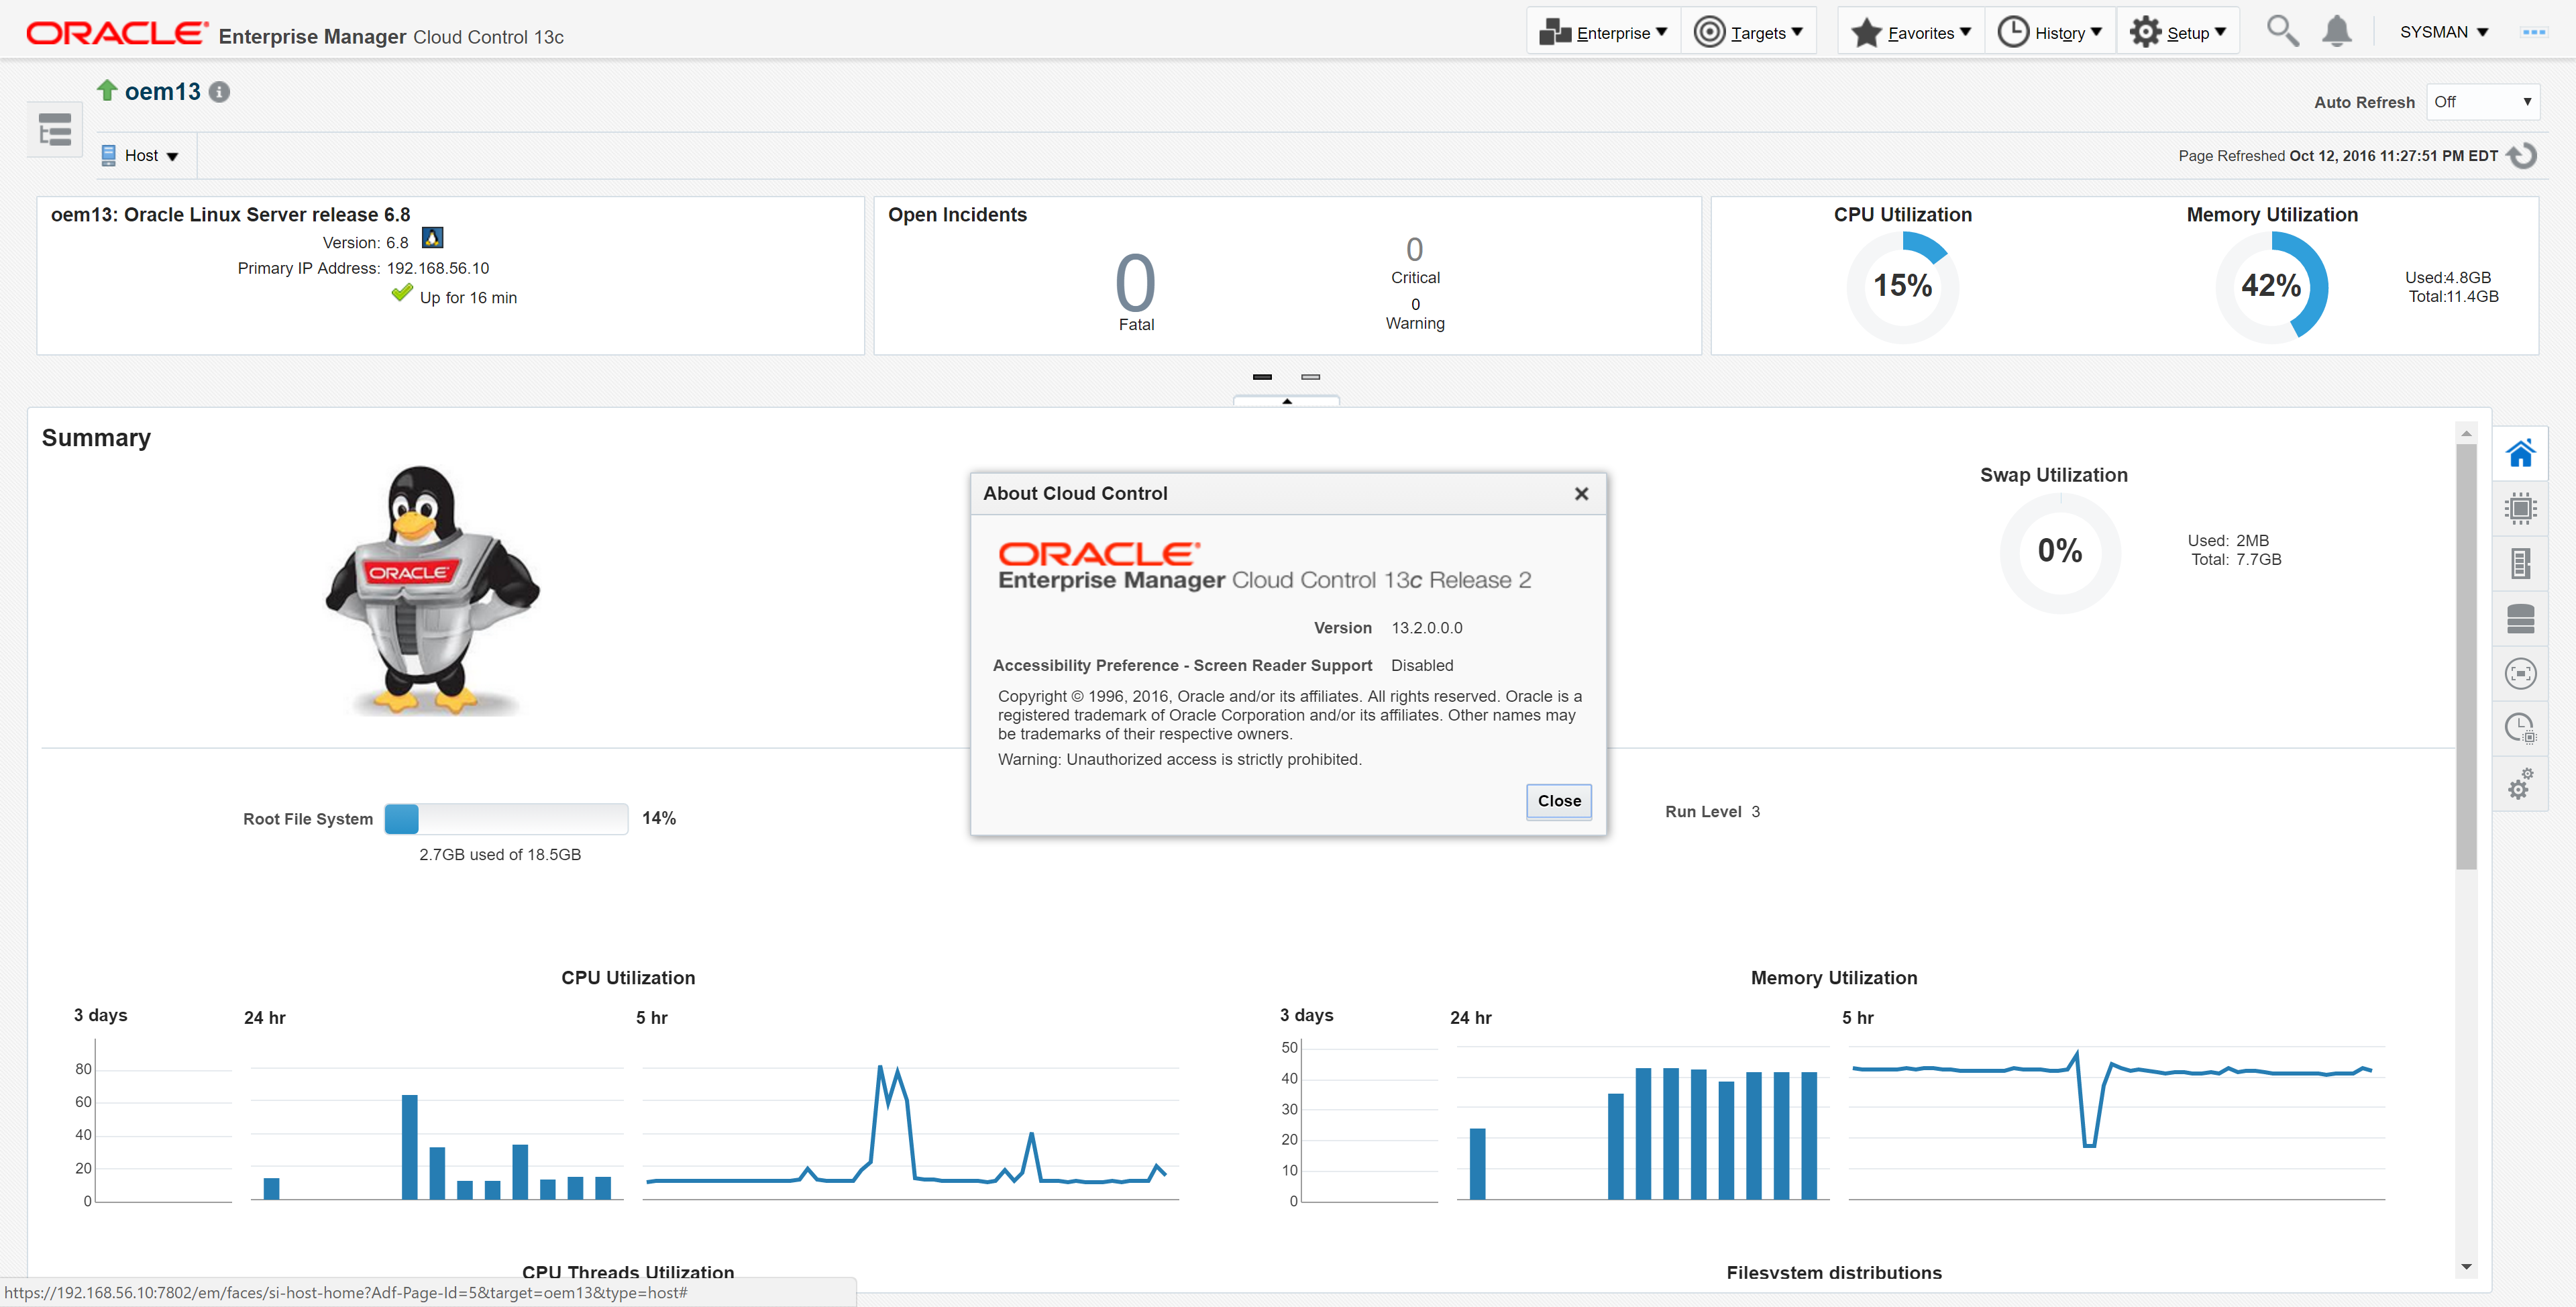Click the green up status arrow
Screen dimensions: 2576x1307
[107, 90]
